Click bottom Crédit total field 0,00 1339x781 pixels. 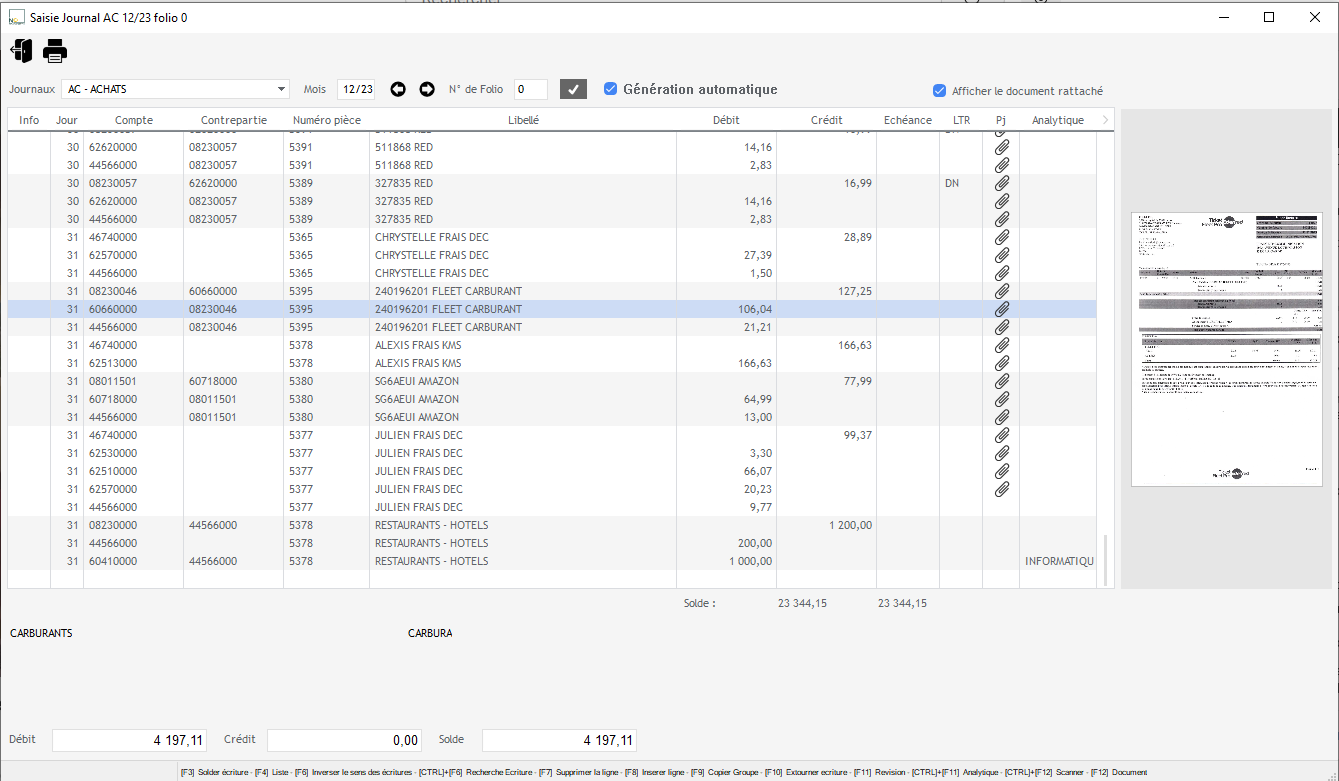[344, 740]
